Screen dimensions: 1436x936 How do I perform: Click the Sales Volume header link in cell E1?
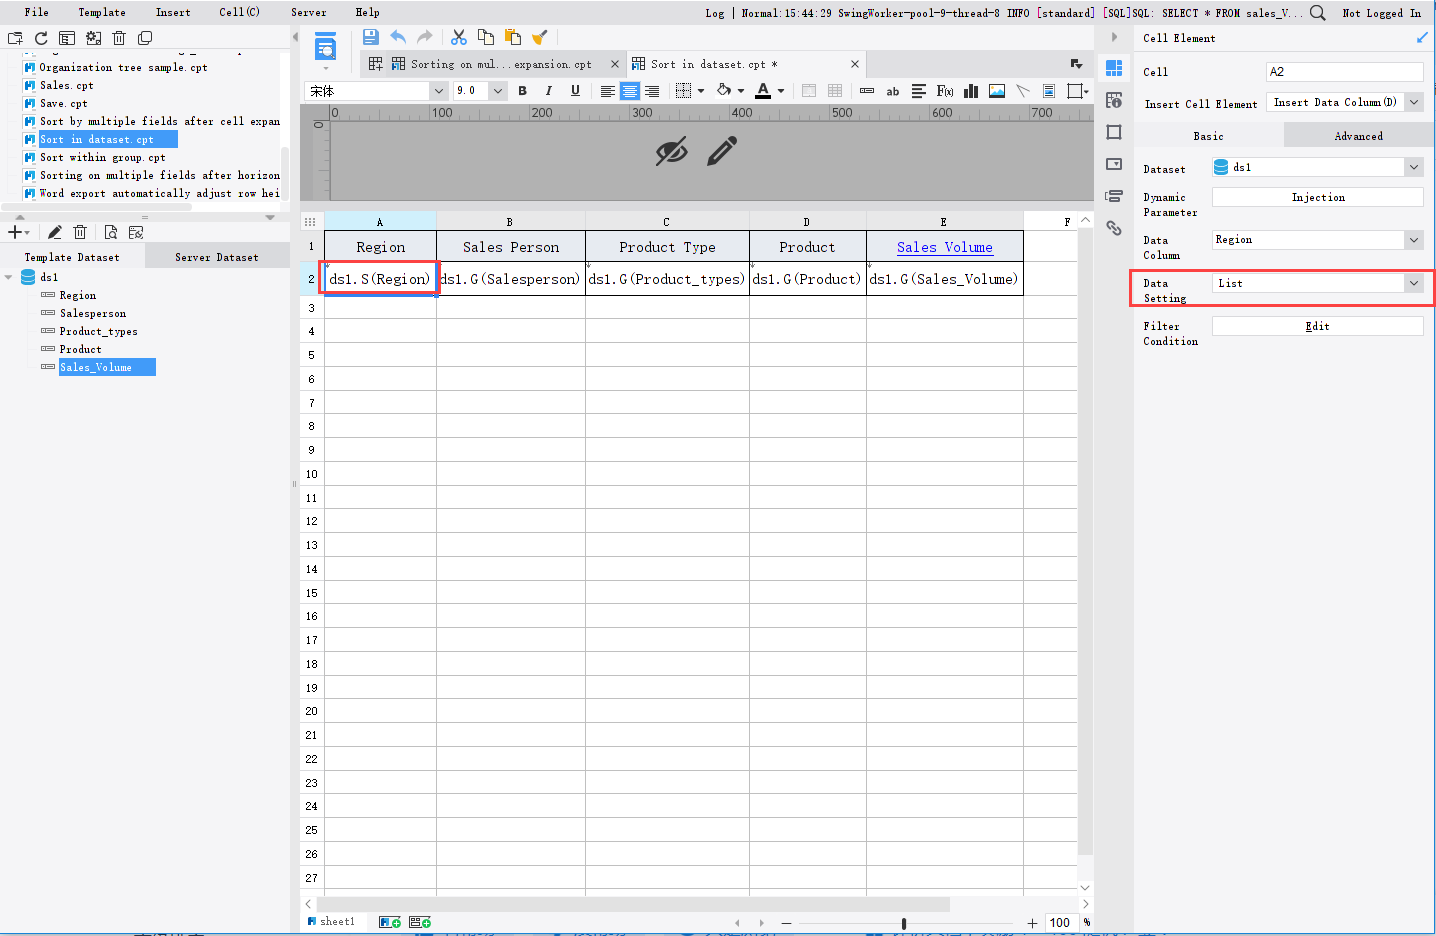click(x=945, y=247)
